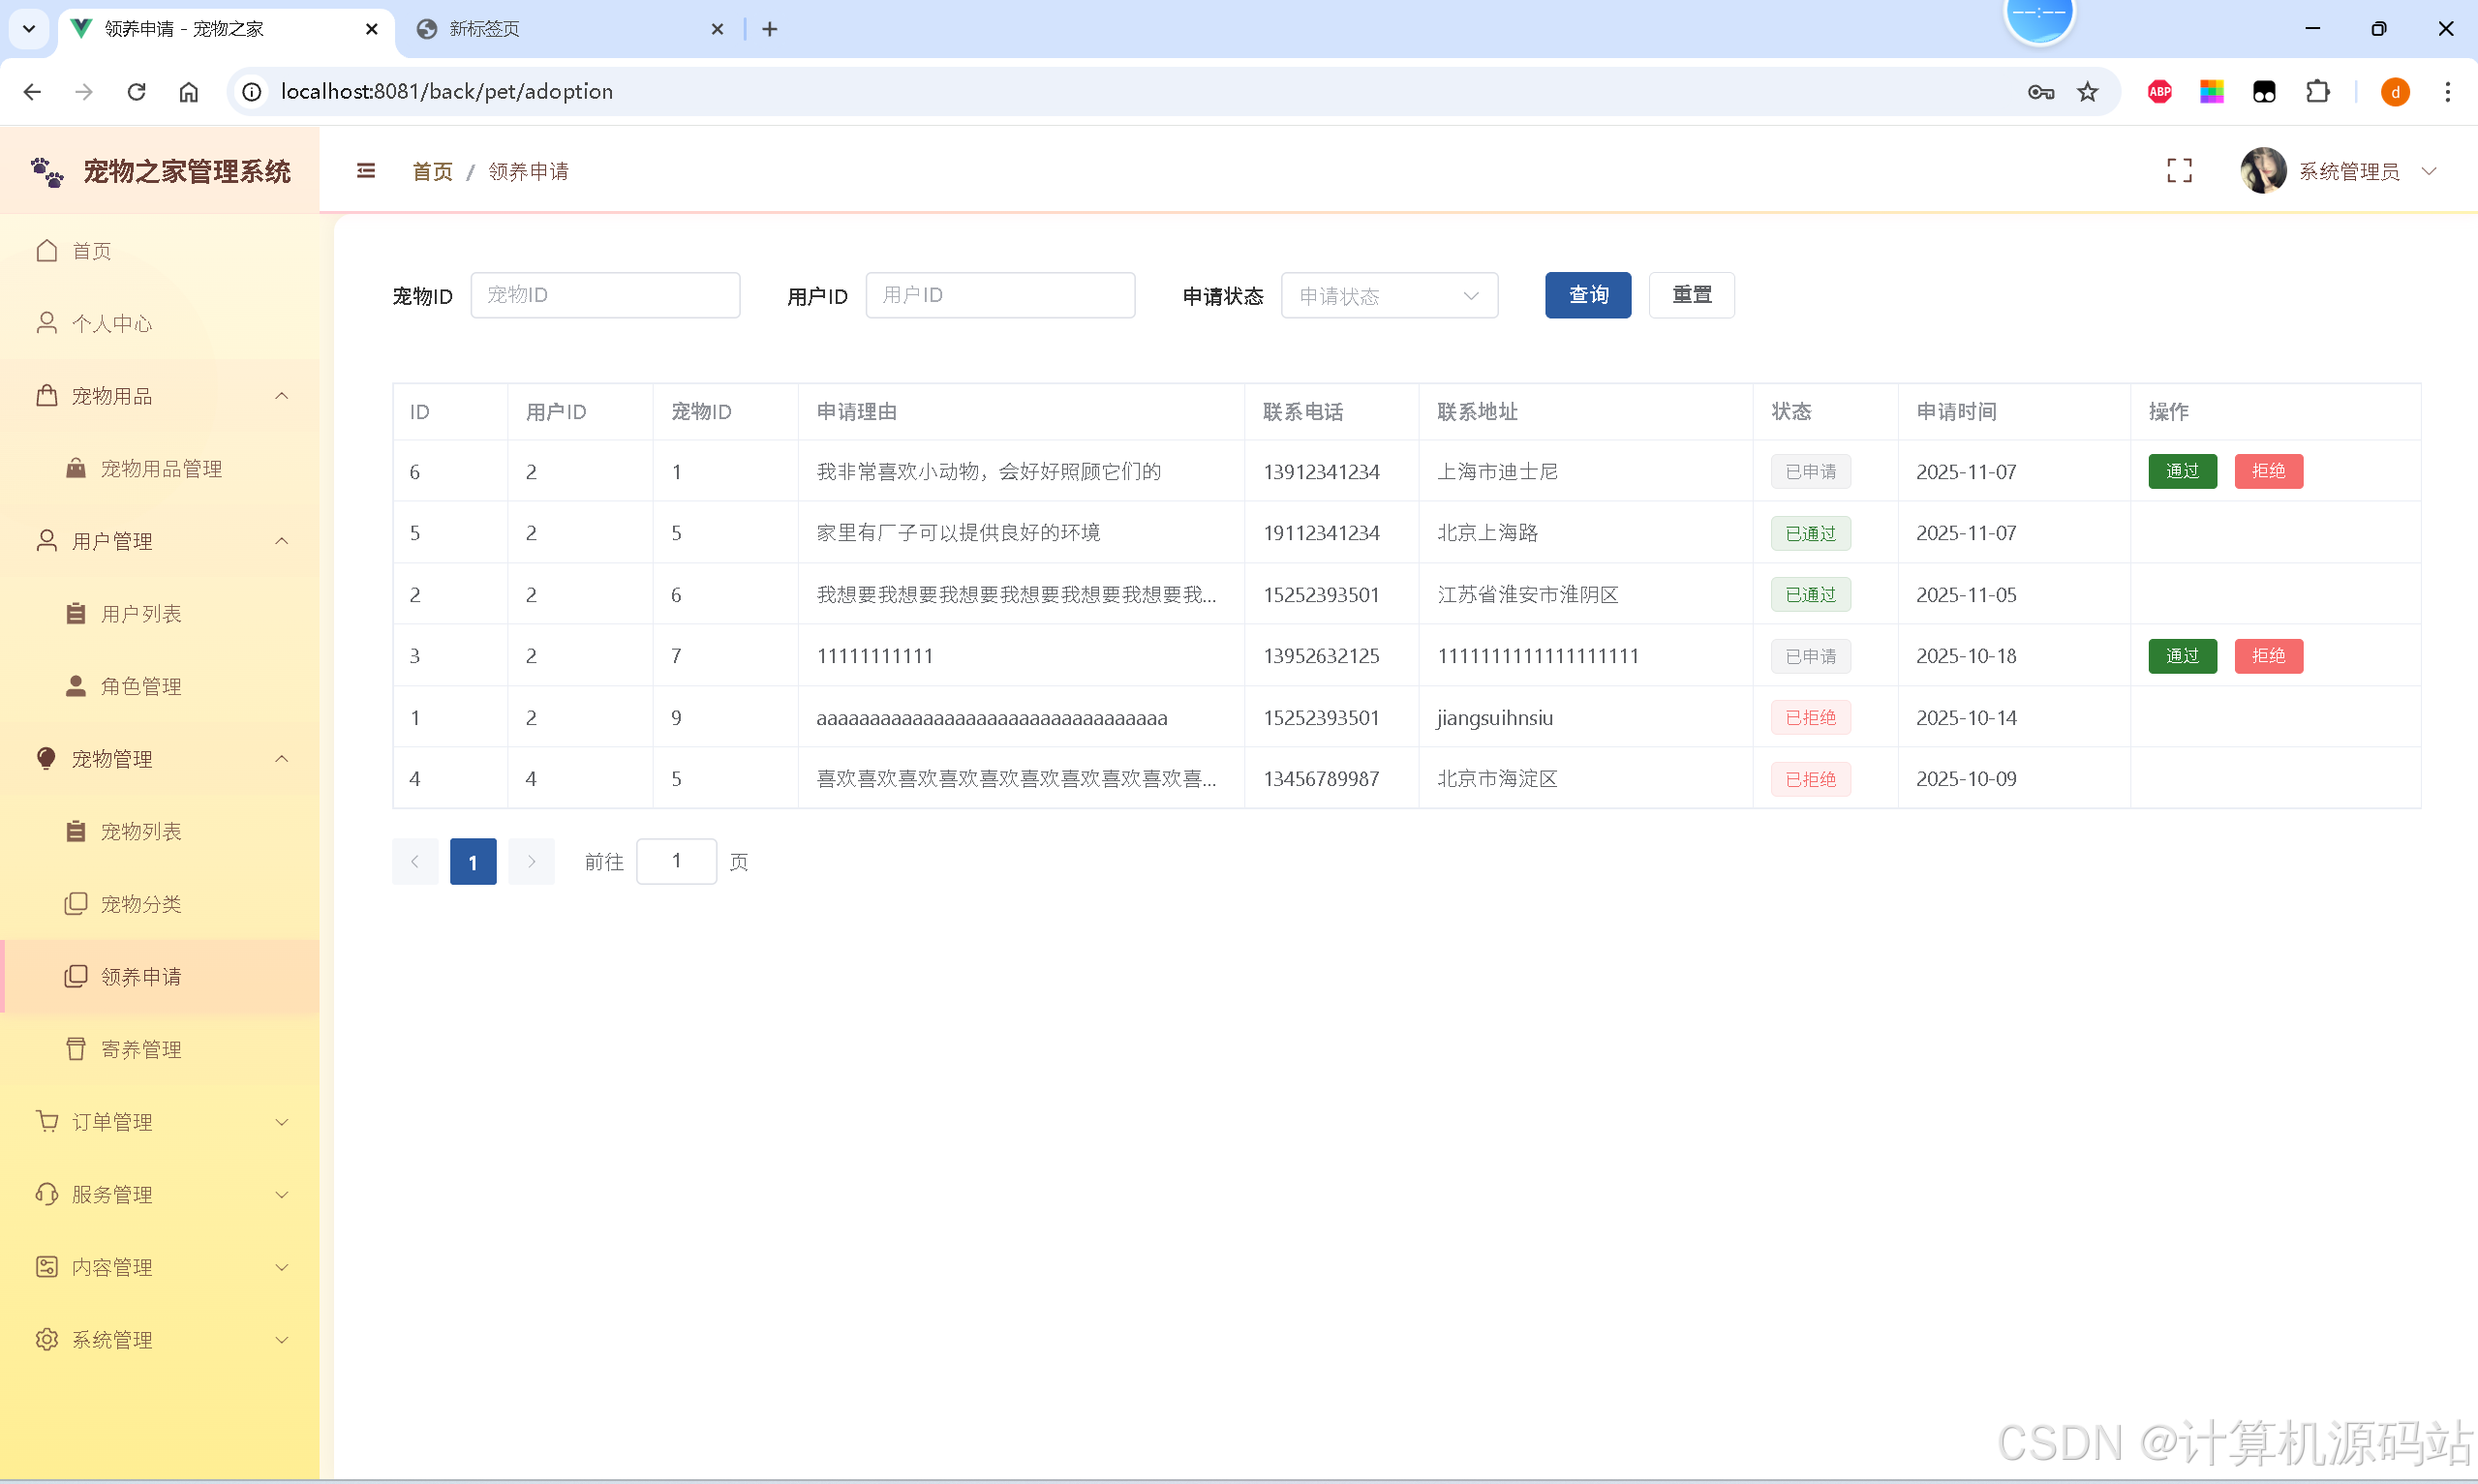Collapse the 用户管理 sidebar group
This screenshot has width=2478, height=1484.
click(160, 541)
